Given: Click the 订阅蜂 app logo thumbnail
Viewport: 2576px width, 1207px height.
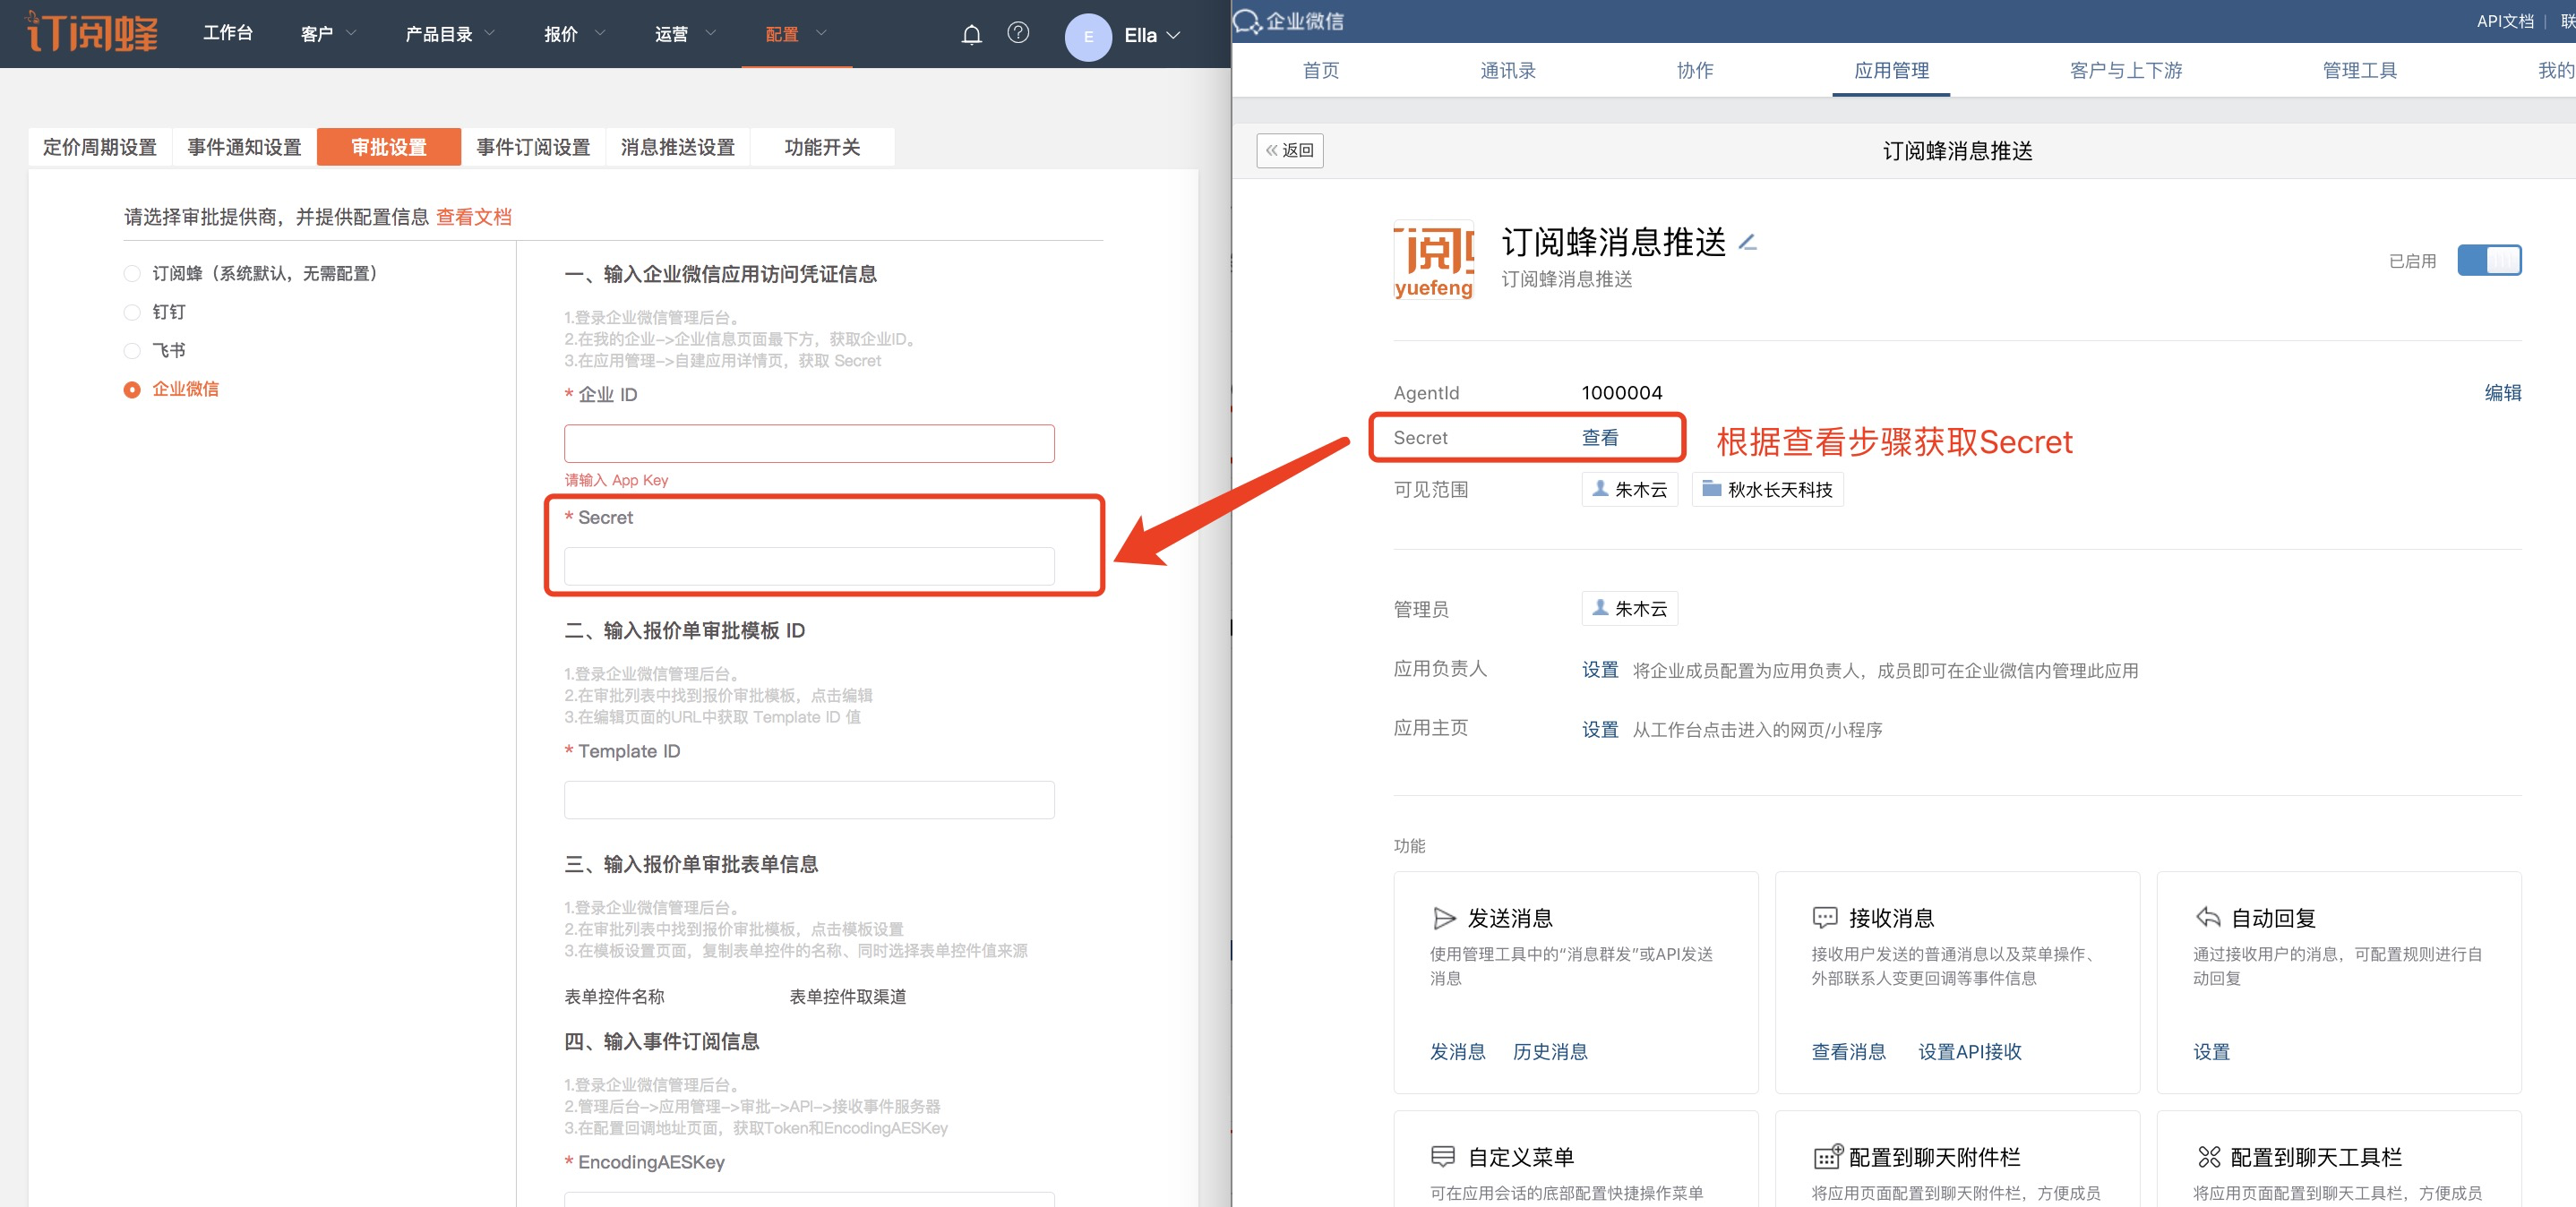Looking at the screenshot, I should point(1433,261).
